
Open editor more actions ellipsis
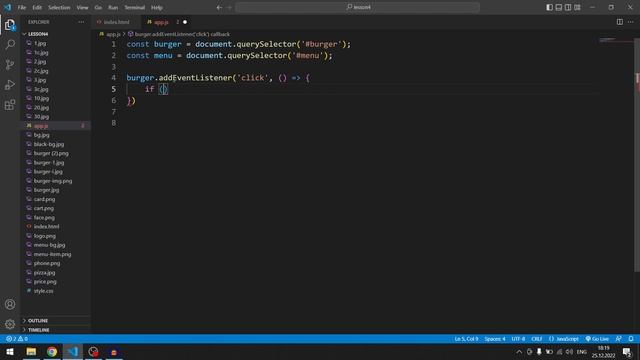[631, 22]
